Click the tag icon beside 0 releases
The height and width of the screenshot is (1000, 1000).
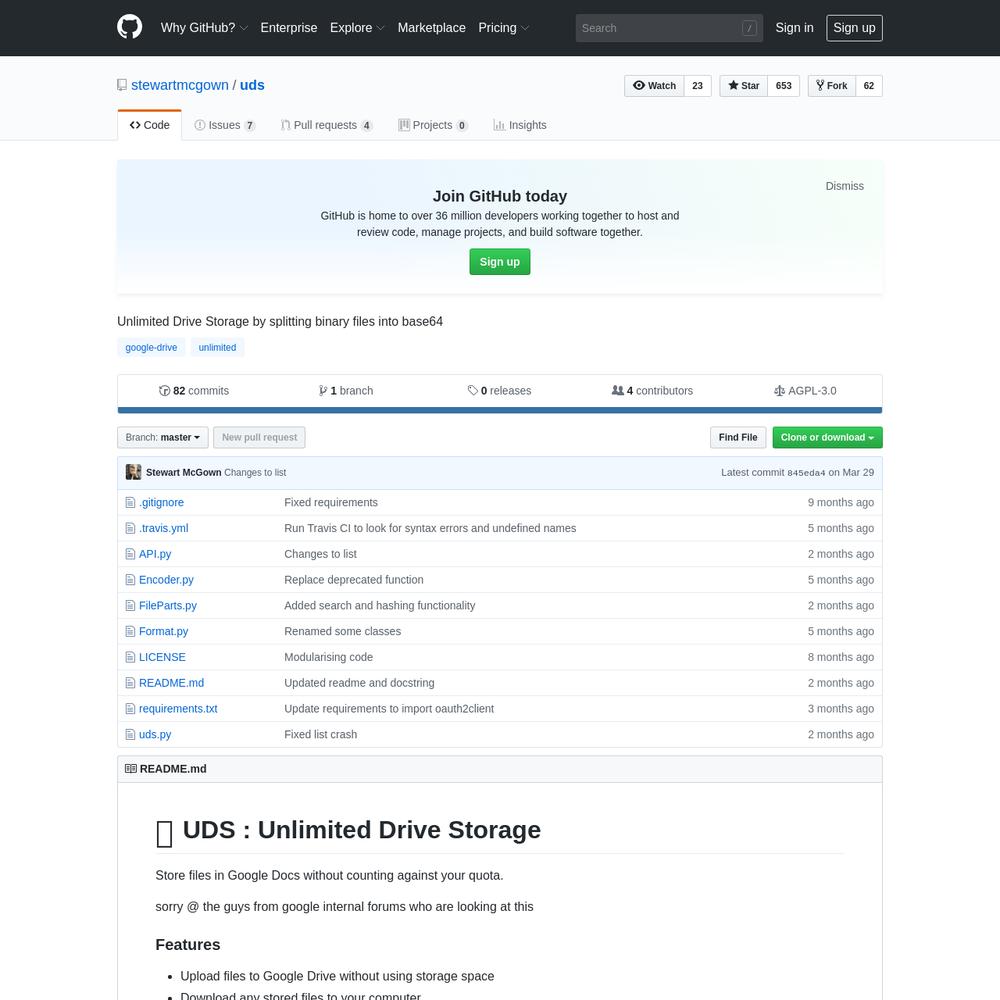click(x=473, y=390)
